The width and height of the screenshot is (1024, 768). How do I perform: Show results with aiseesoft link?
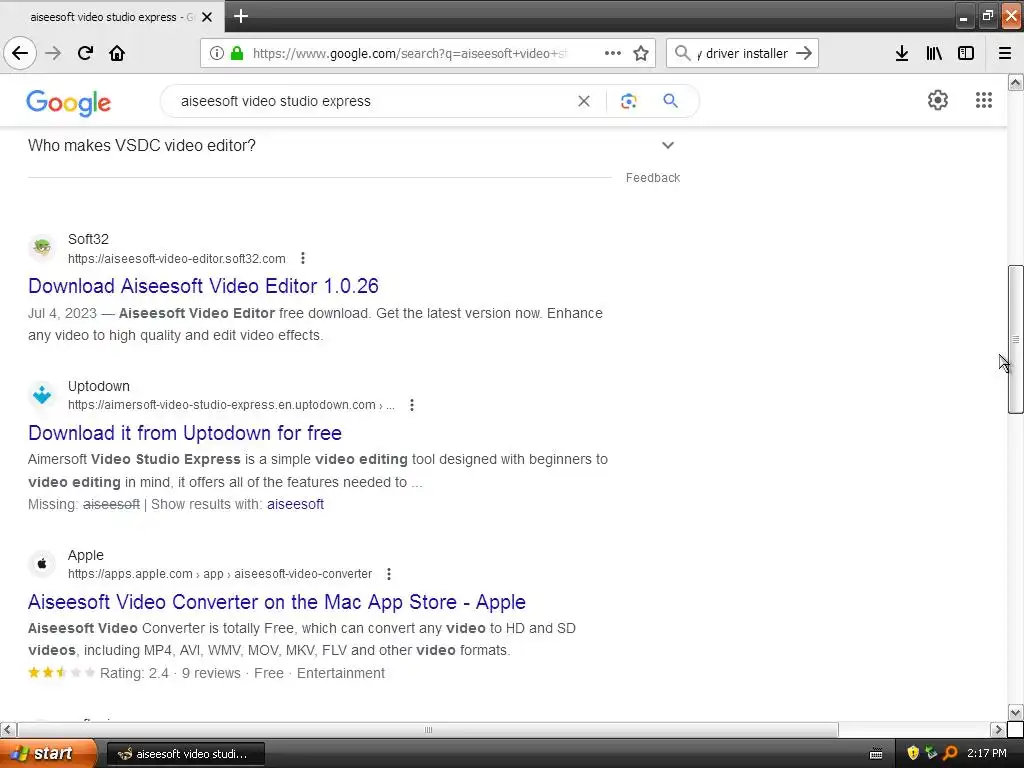pyautogui.click(x=295, y=504)
